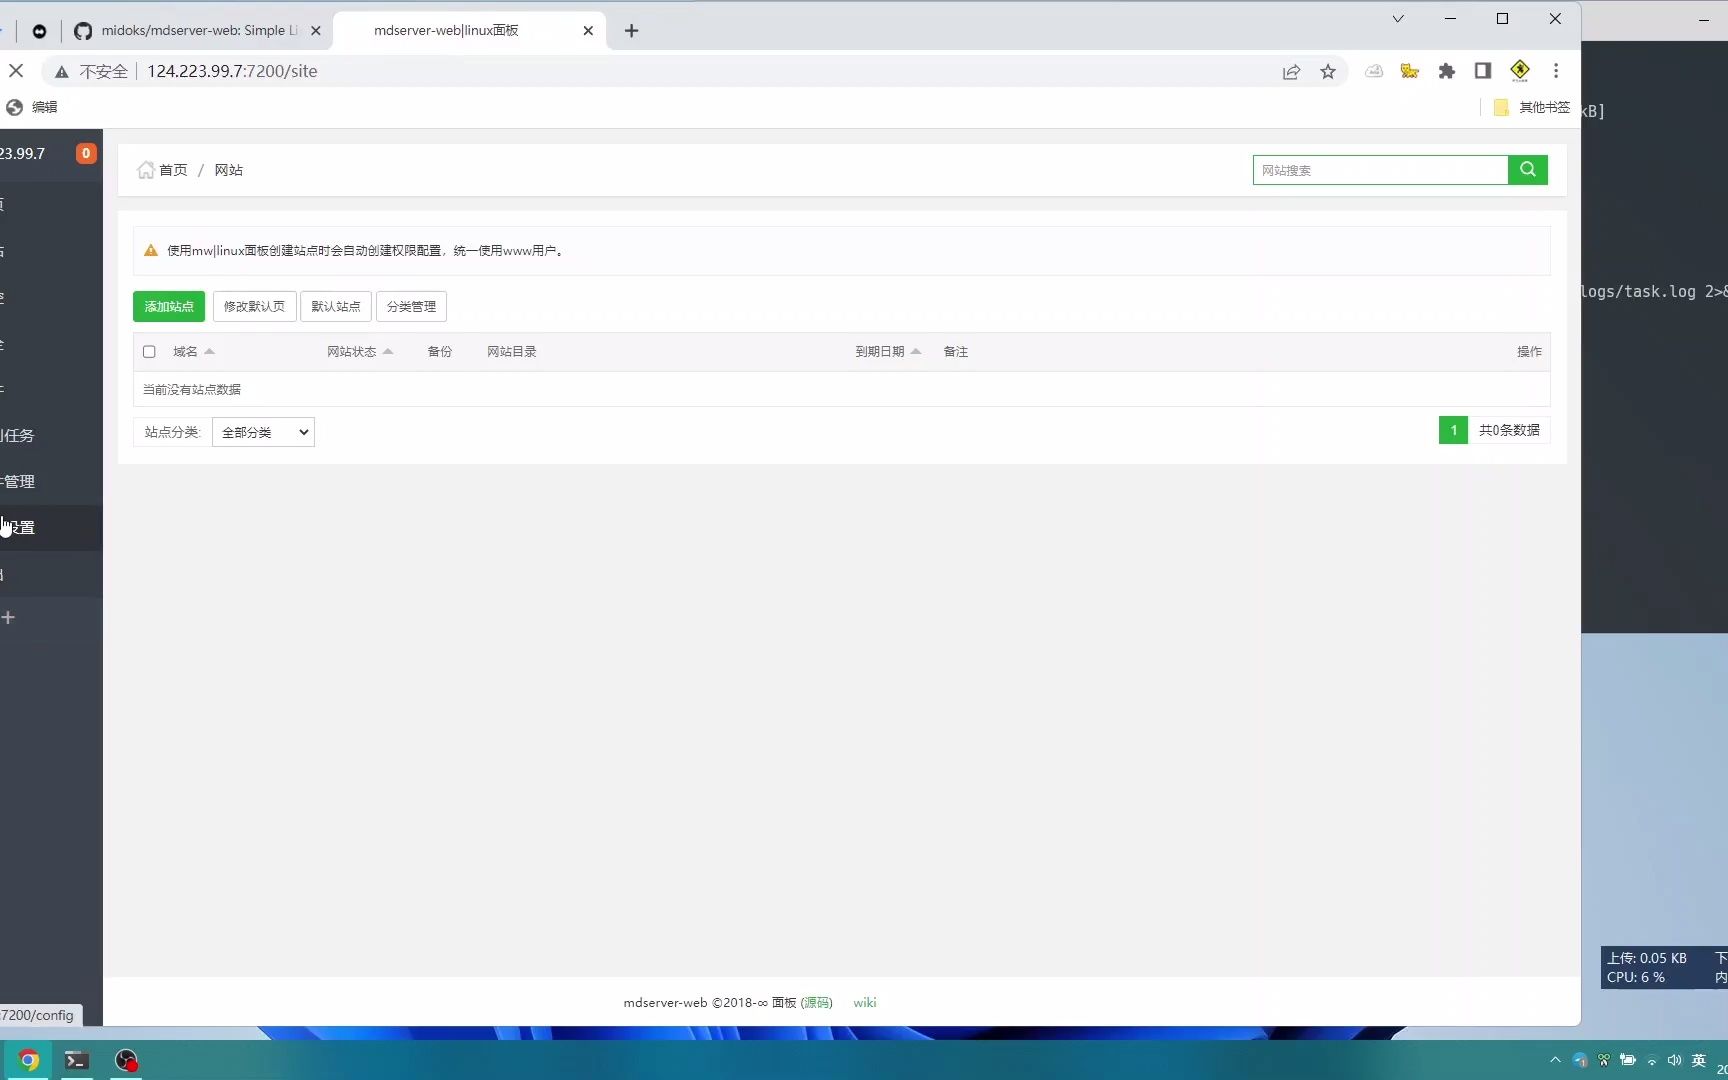Click the 共0条数据 count text
Image resolution: width=1728 pixels, height=1080 pixels.
1509,430
